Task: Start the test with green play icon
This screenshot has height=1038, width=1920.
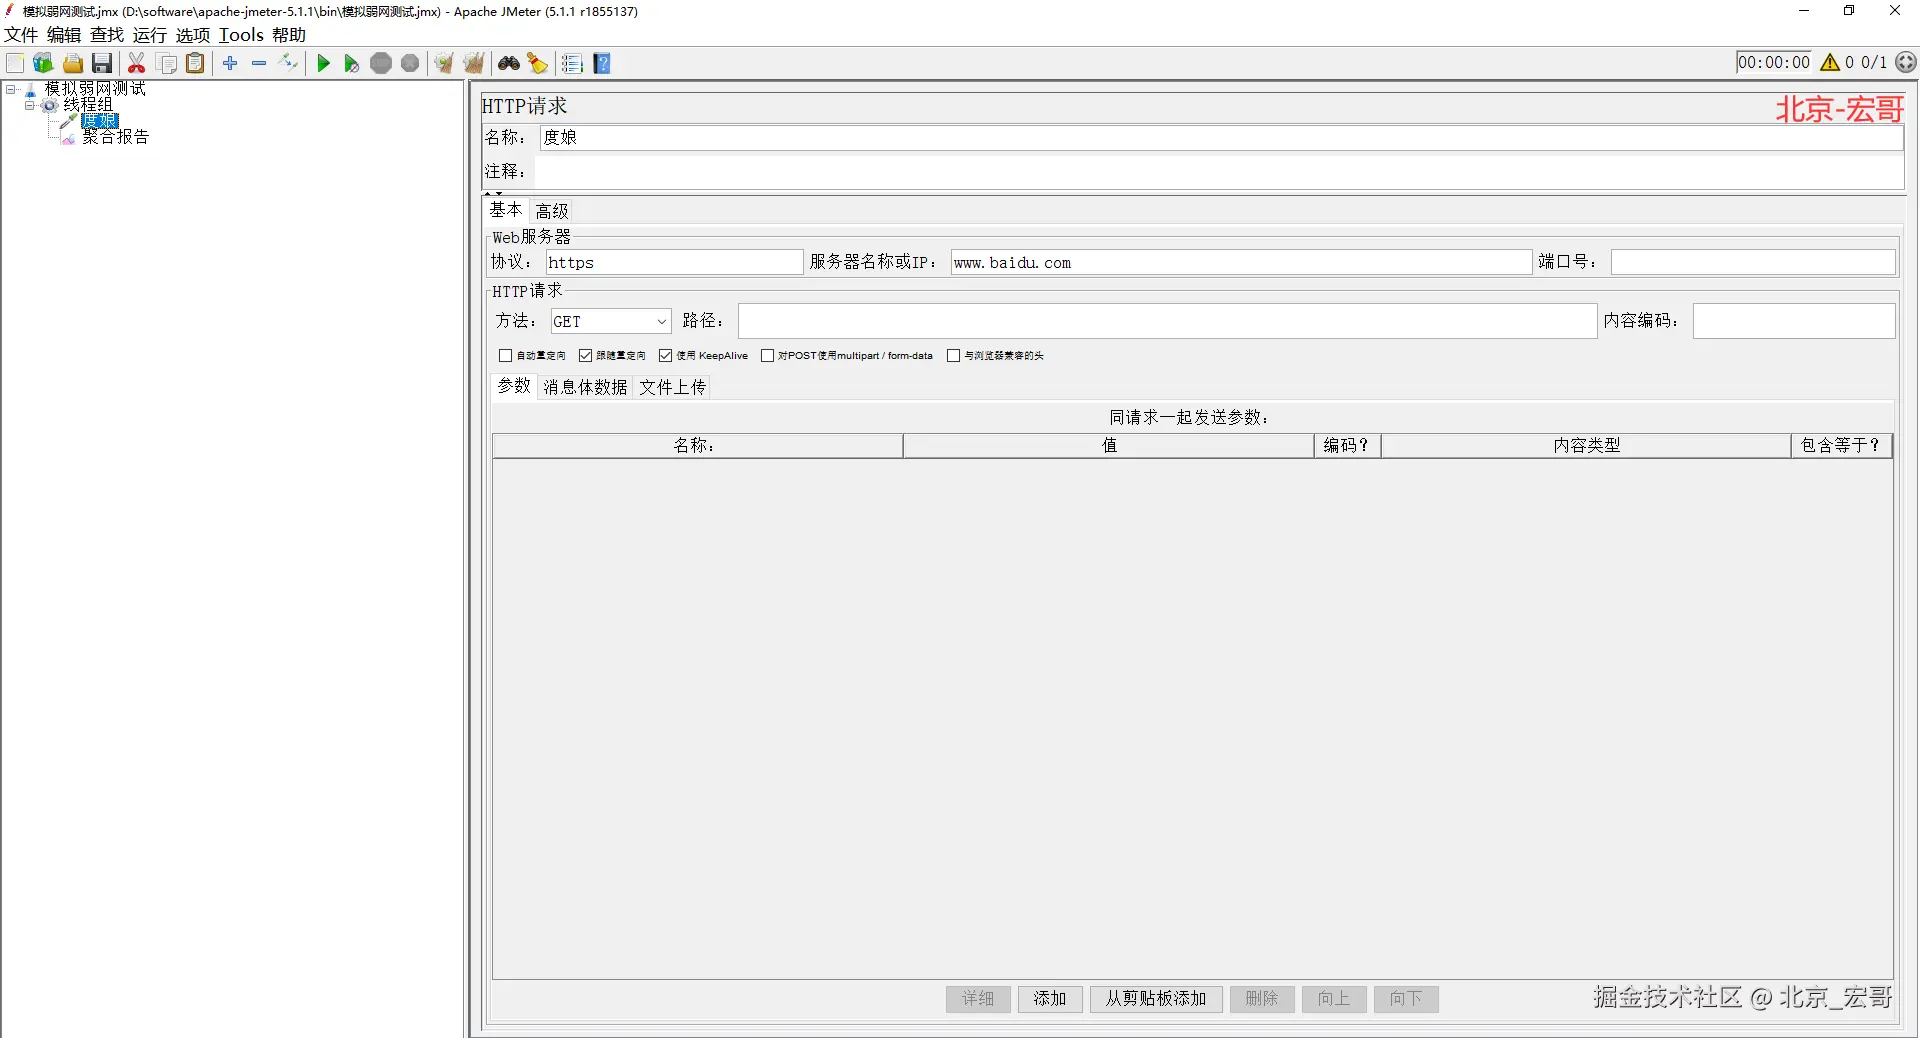Action: pyautogui.click(x=323, y=64)
